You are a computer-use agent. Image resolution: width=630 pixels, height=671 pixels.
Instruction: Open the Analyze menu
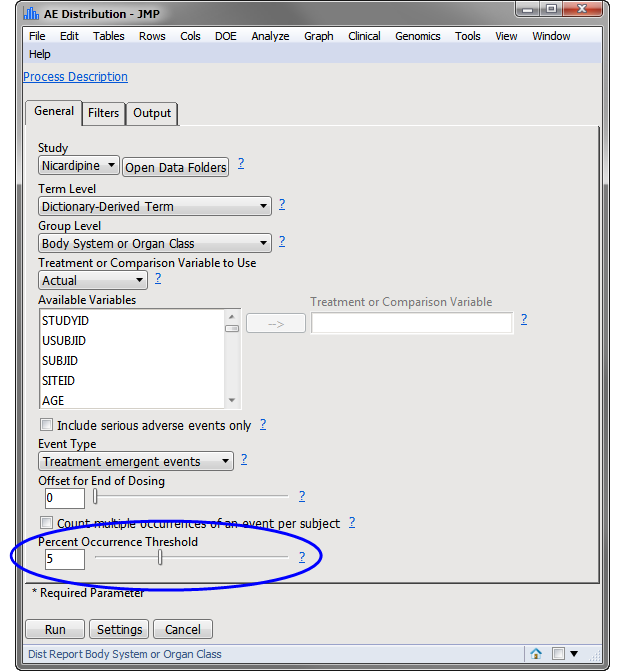(x=270, y=36)
